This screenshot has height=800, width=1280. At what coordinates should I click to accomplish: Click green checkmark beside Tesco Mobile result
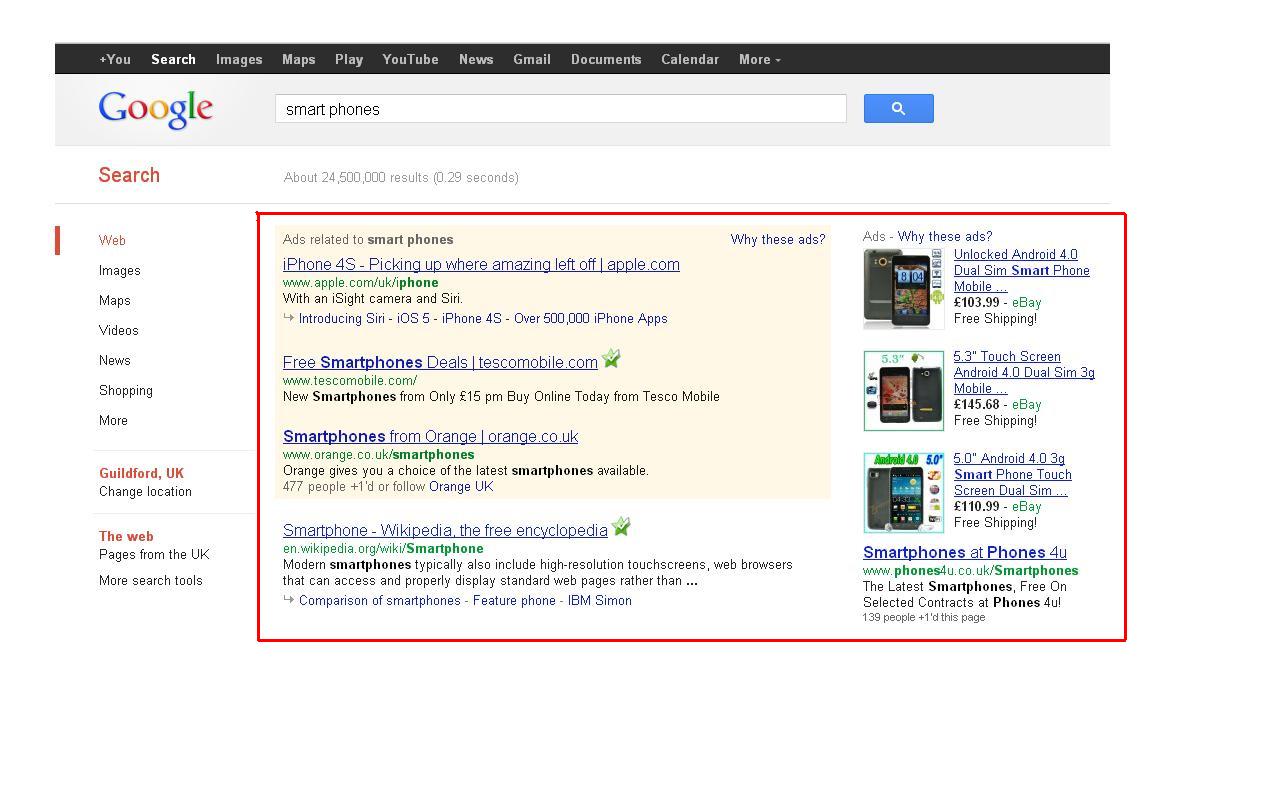tap(611, 358)
